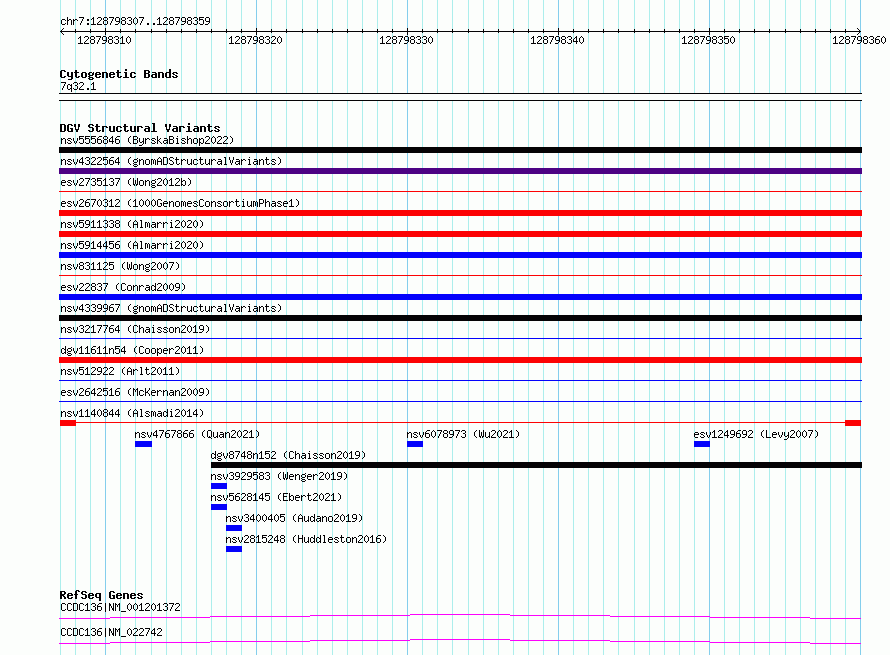Open the esv22837 (Conrad2009) variant label
The width and height of the screenshot is (890, 655).
(123, 287)
